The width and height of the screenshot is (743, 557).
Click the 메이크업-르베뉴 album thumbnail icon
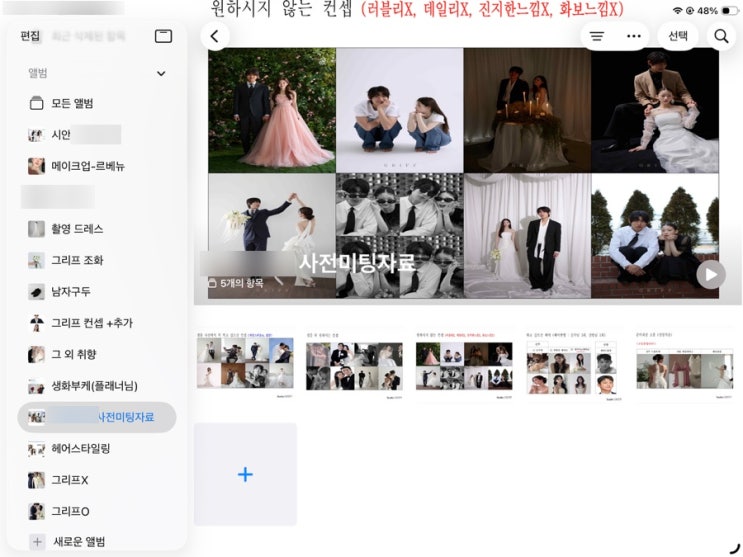pos(36,166)
